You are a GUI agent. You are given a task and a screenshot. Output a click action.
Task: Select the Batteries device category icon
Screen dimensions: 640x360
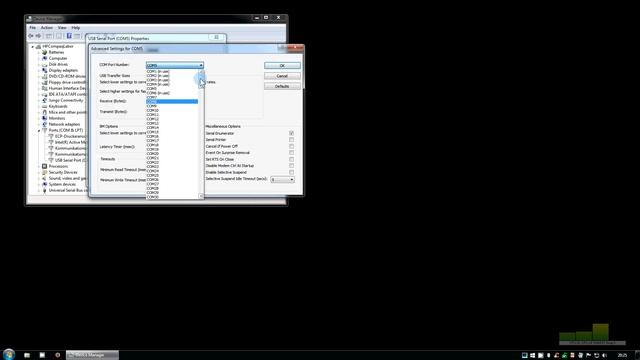[x=44, y=52]
